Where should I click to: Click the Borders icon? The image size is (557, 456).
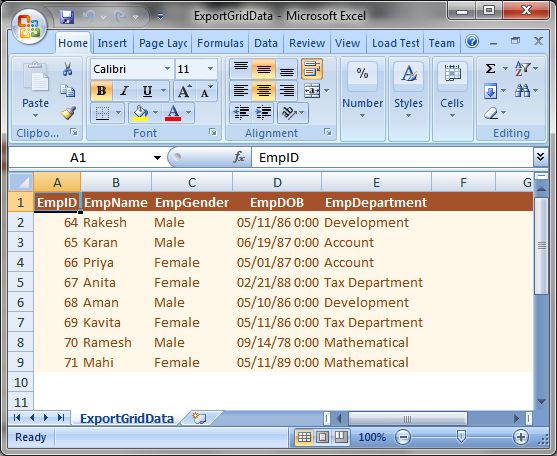coord(102,113)
